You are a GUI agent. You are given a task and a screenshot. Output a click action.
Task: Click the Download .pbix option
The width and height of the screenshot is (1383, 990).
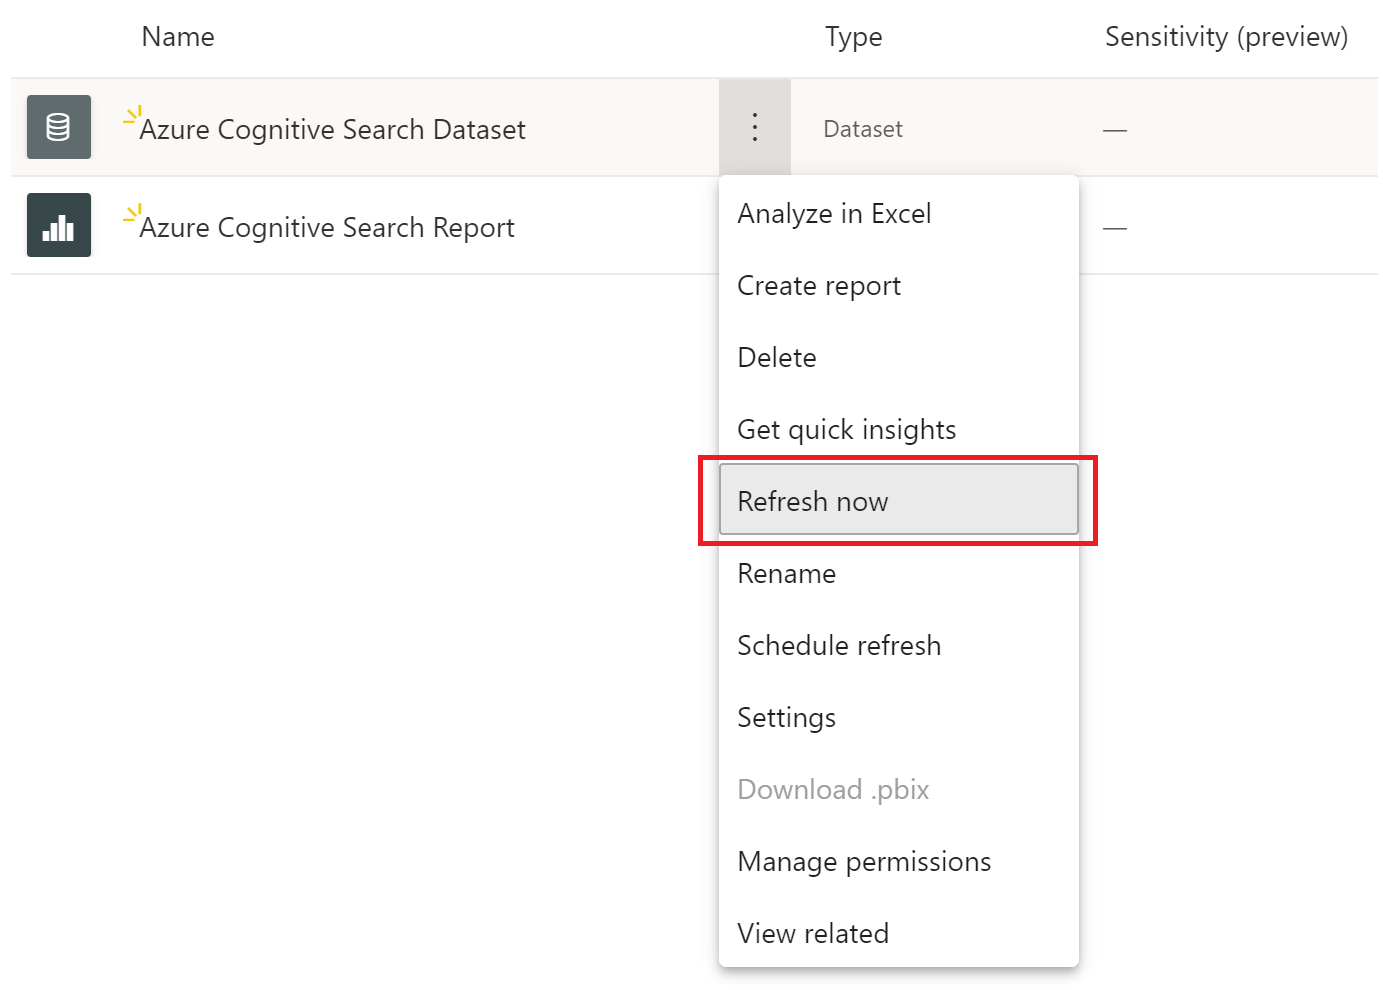[x=833, y=790]
